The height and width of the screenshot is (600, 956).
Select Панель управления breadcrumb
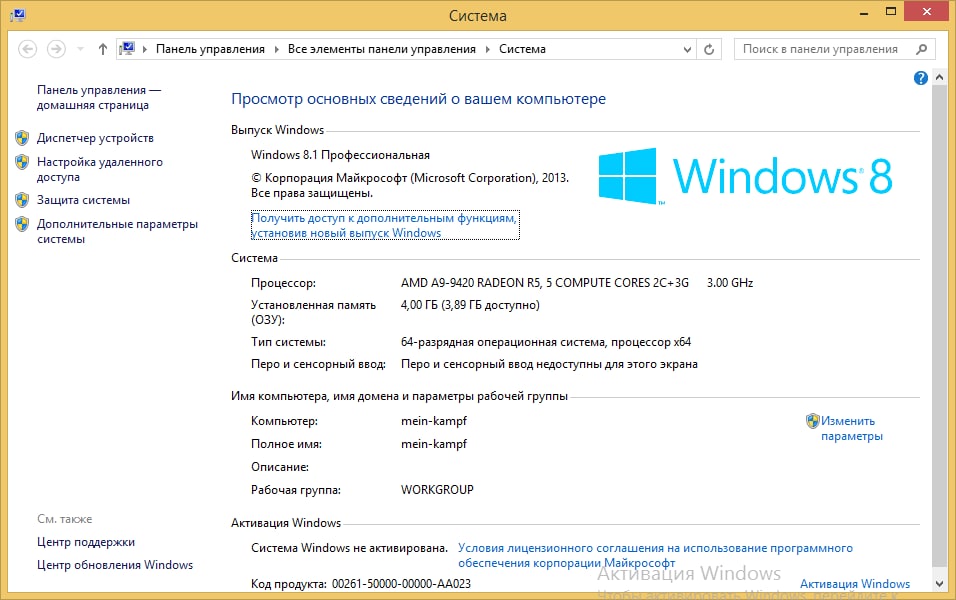click(210, 49)
